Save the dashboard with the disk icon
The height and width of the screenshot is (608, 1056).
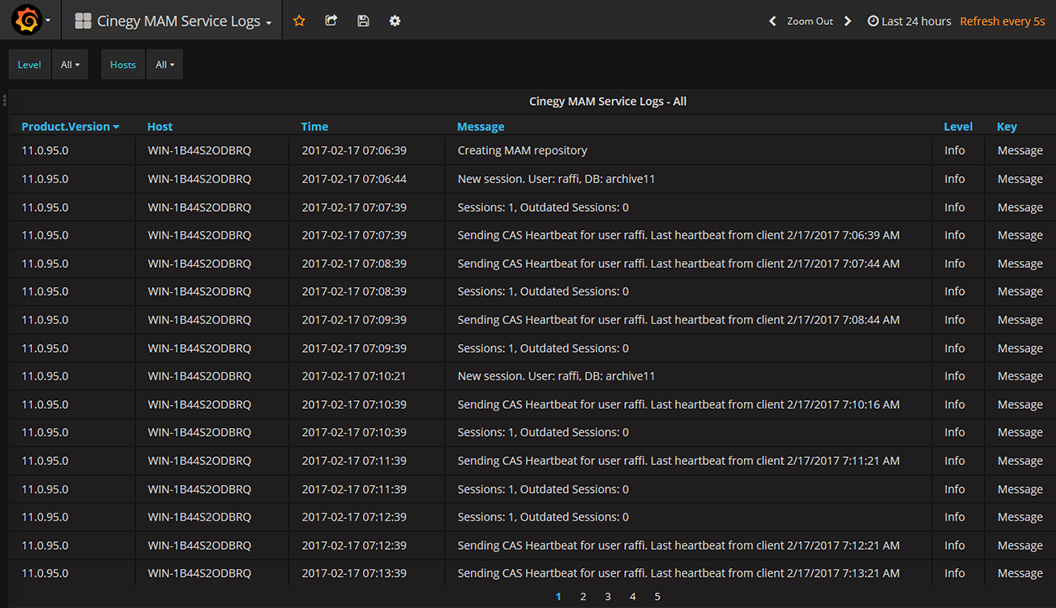(363, 21)
